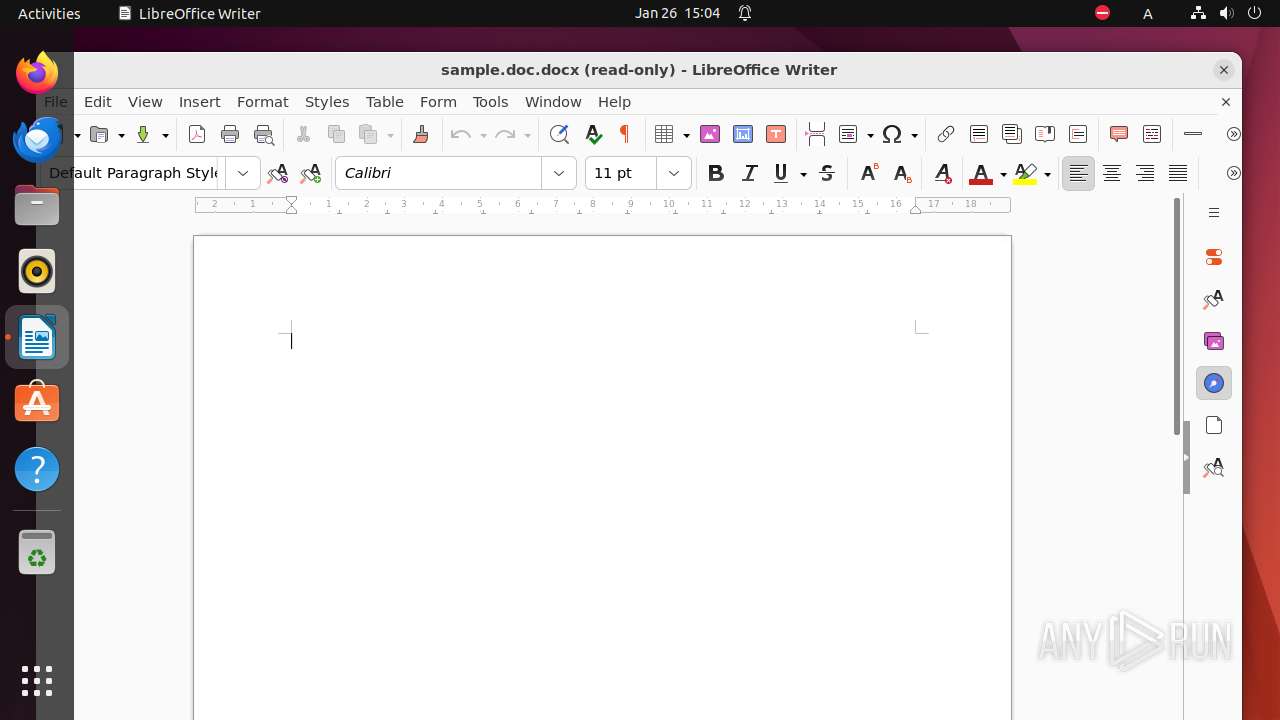Export document directly as PDF
The width and height of the screenshot is (1280, 720).
click(x=197, y=134)
